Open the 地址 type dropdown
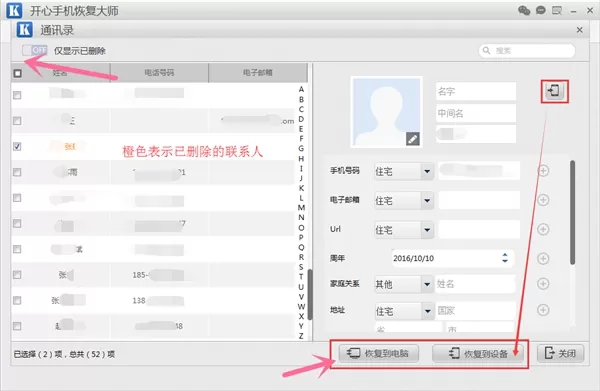 click(404, 311)
